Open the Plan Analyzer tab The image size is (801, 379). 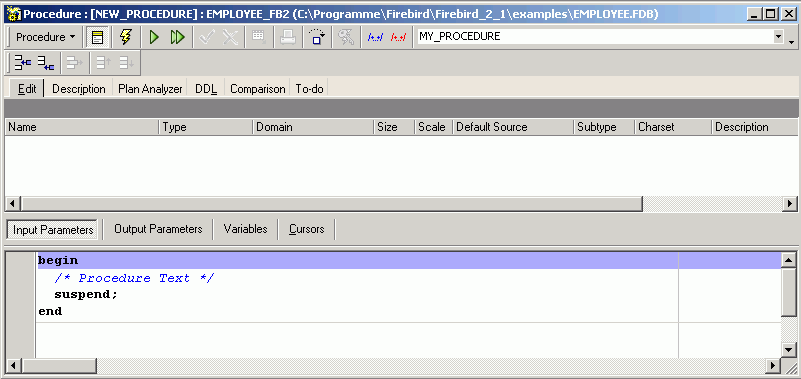click(x=150, y=89)
